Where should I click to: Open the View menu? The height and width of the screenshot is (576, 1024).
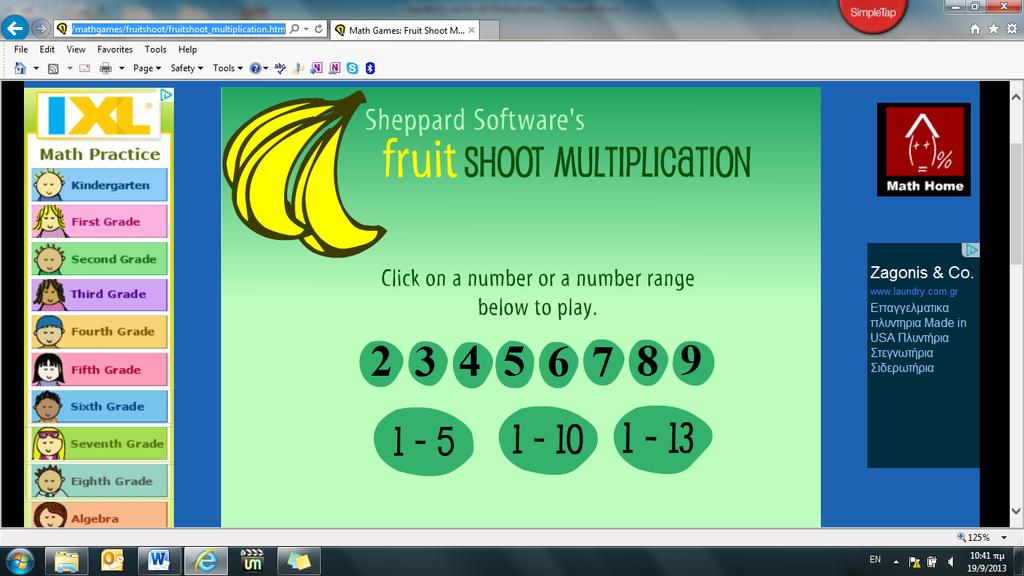click(x=76, y=49)
